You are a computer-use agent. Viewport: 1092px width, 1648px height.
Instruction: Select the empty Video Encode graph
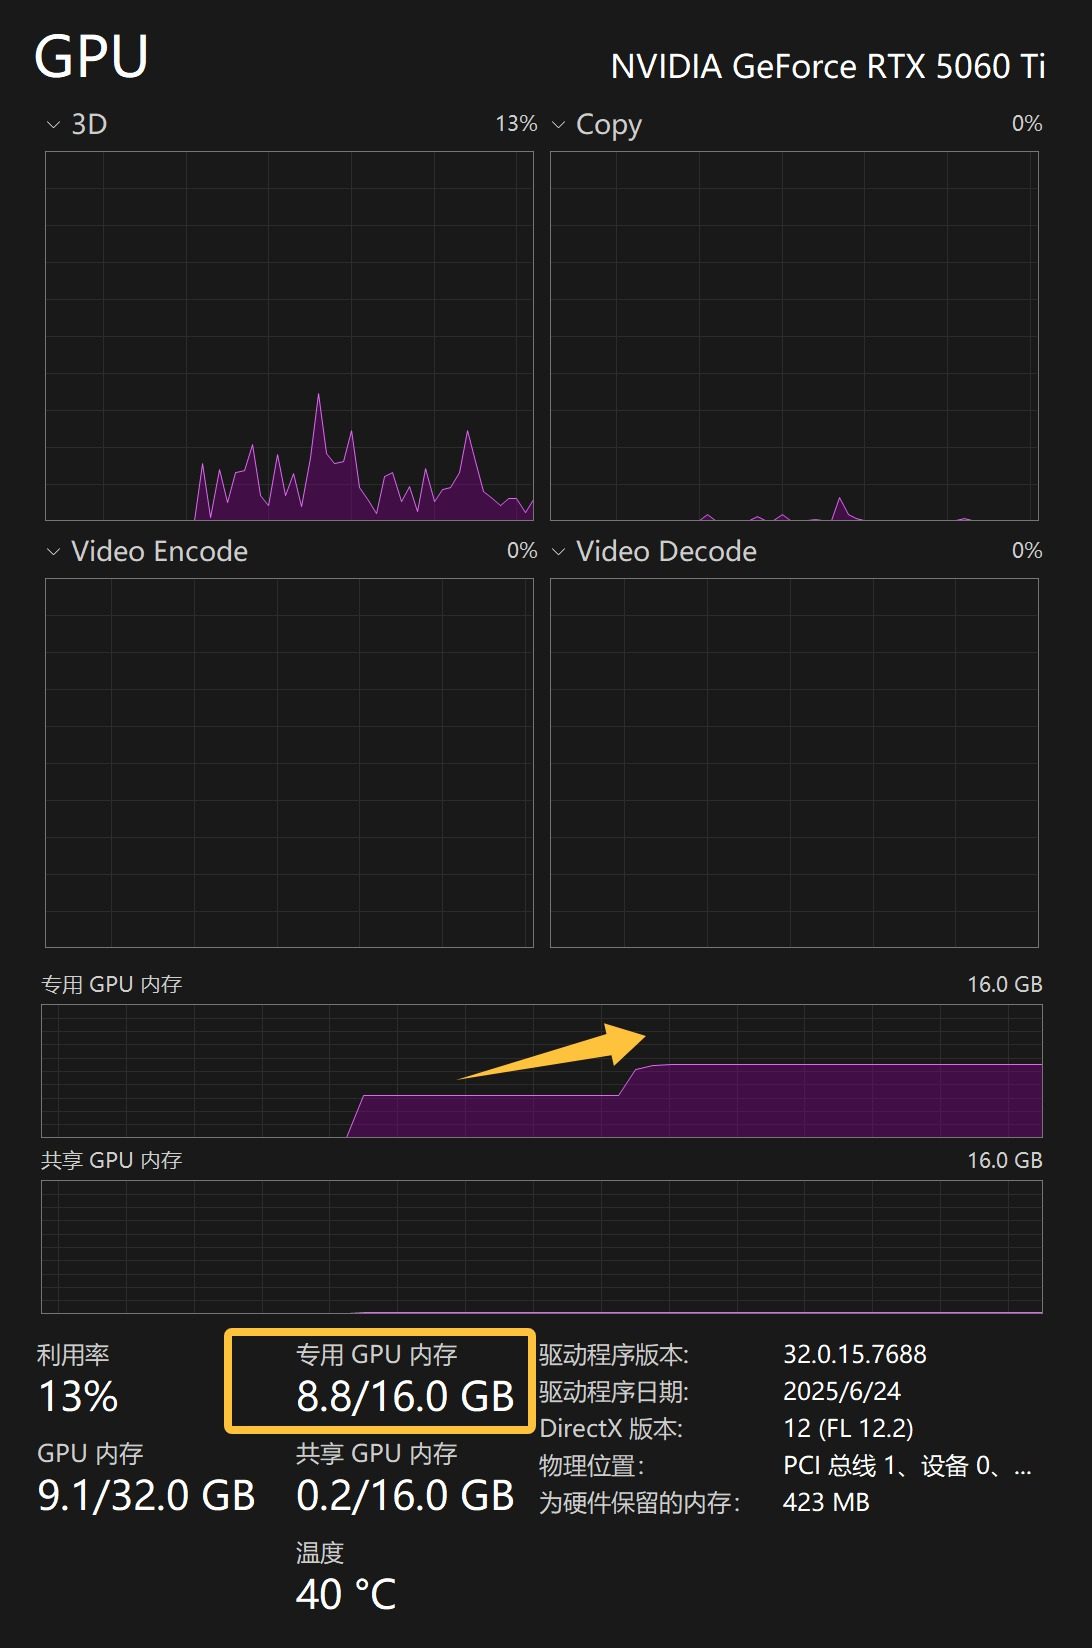pos(289,763)
